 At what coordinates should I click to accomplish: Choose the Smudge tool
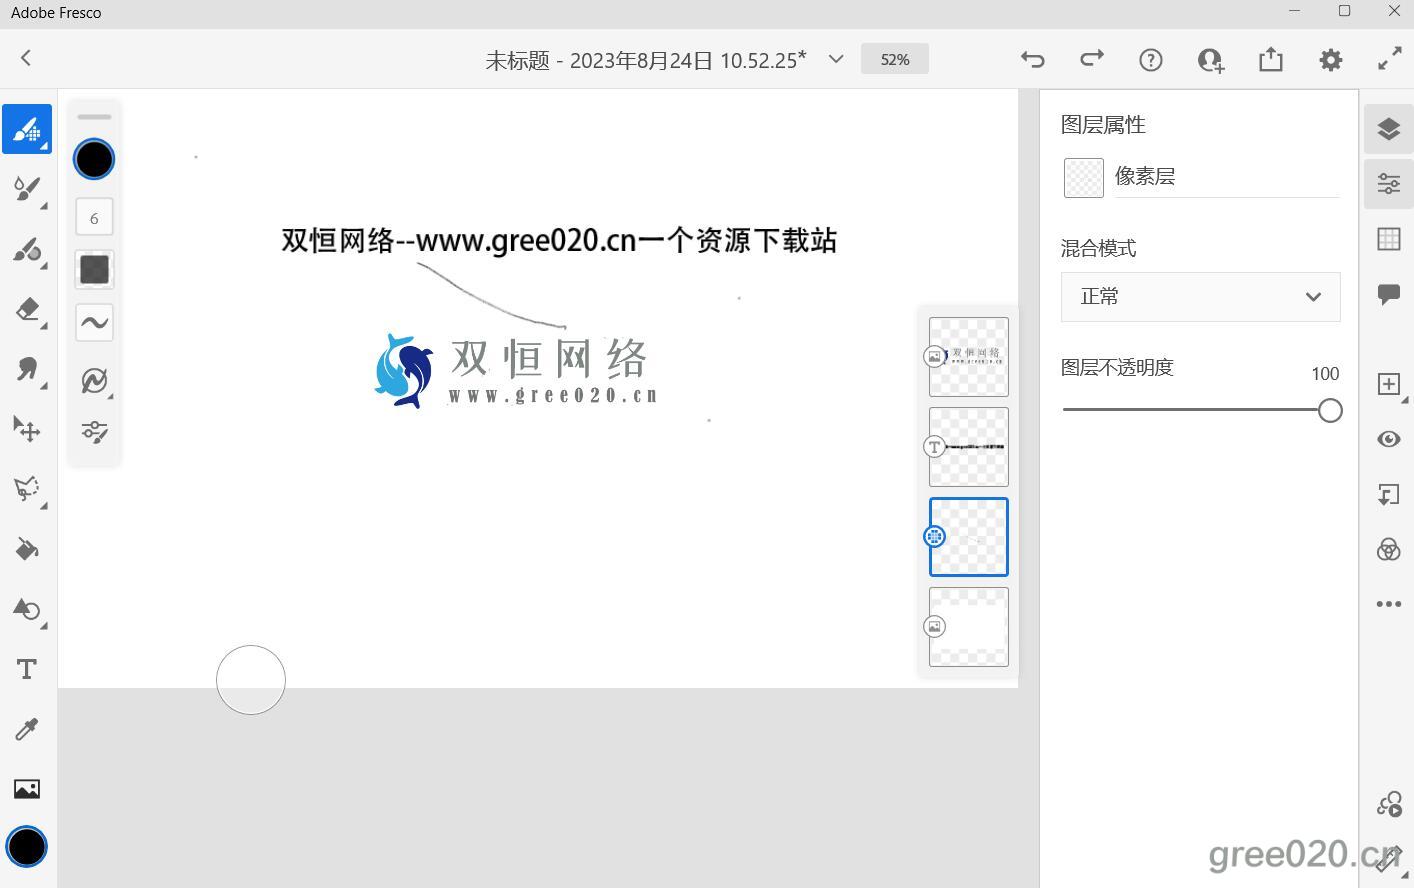[x=27, y=369]
